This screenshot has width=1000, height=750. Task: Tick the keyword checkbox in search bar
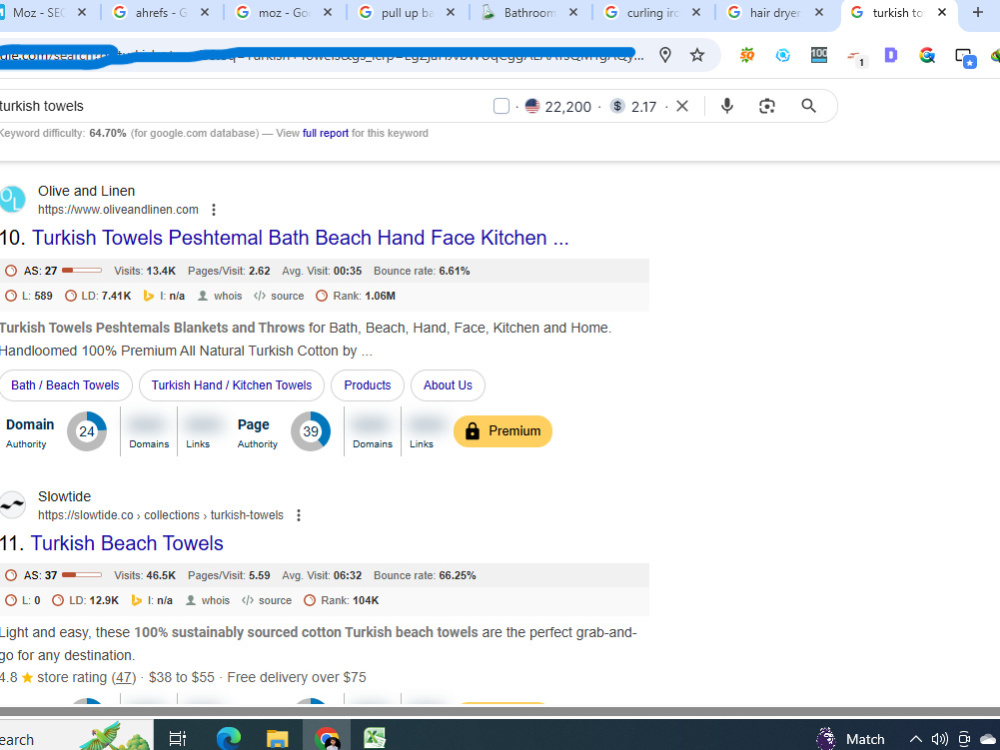[501, 106]
